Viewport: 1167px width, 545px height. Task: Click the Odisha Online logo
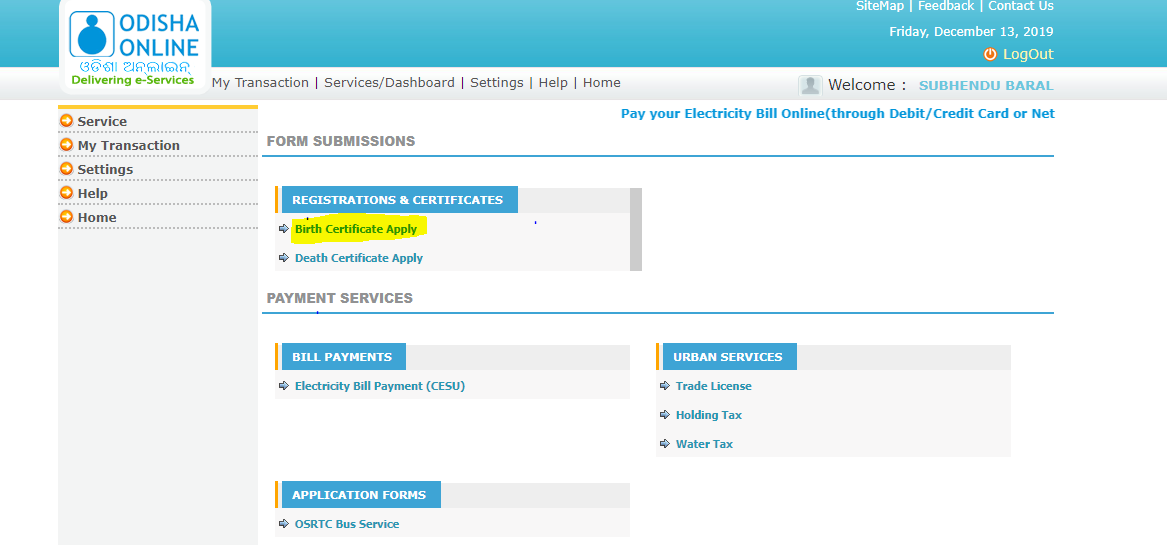[134, 46]
